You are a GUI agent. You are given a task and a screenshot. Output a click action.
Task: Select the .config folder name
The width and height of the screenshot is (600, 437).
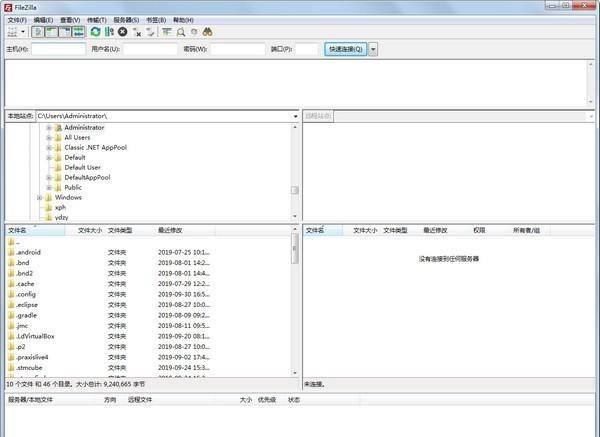[26, 294]
